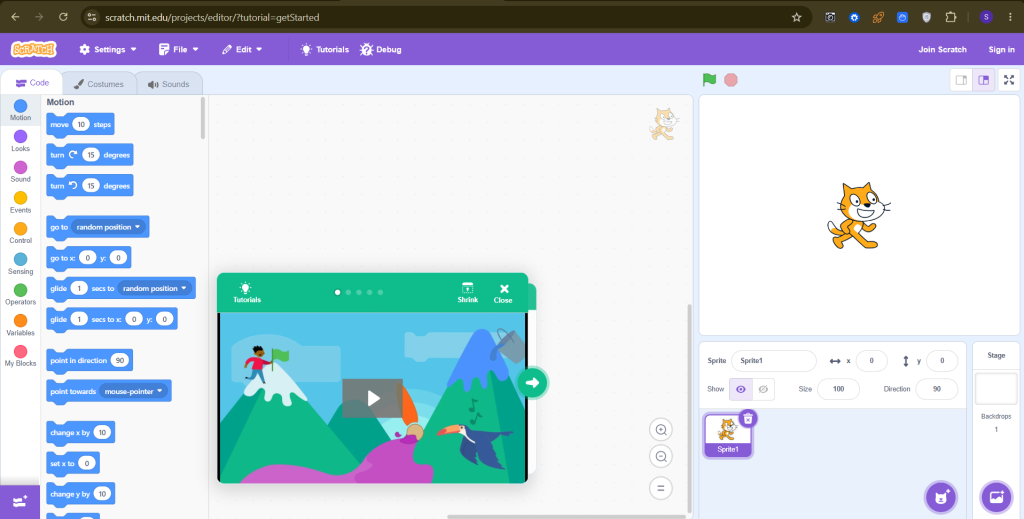Click the browser address bar URL

212,18
